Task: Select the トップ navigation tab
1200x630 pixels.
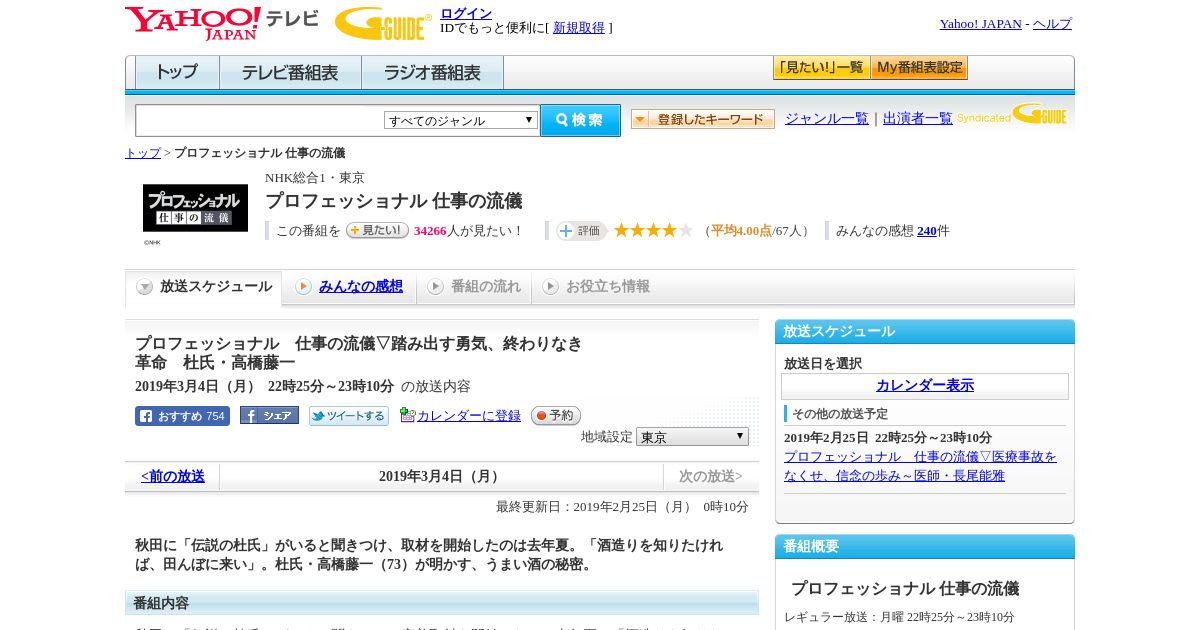Action: pos(177,73)
